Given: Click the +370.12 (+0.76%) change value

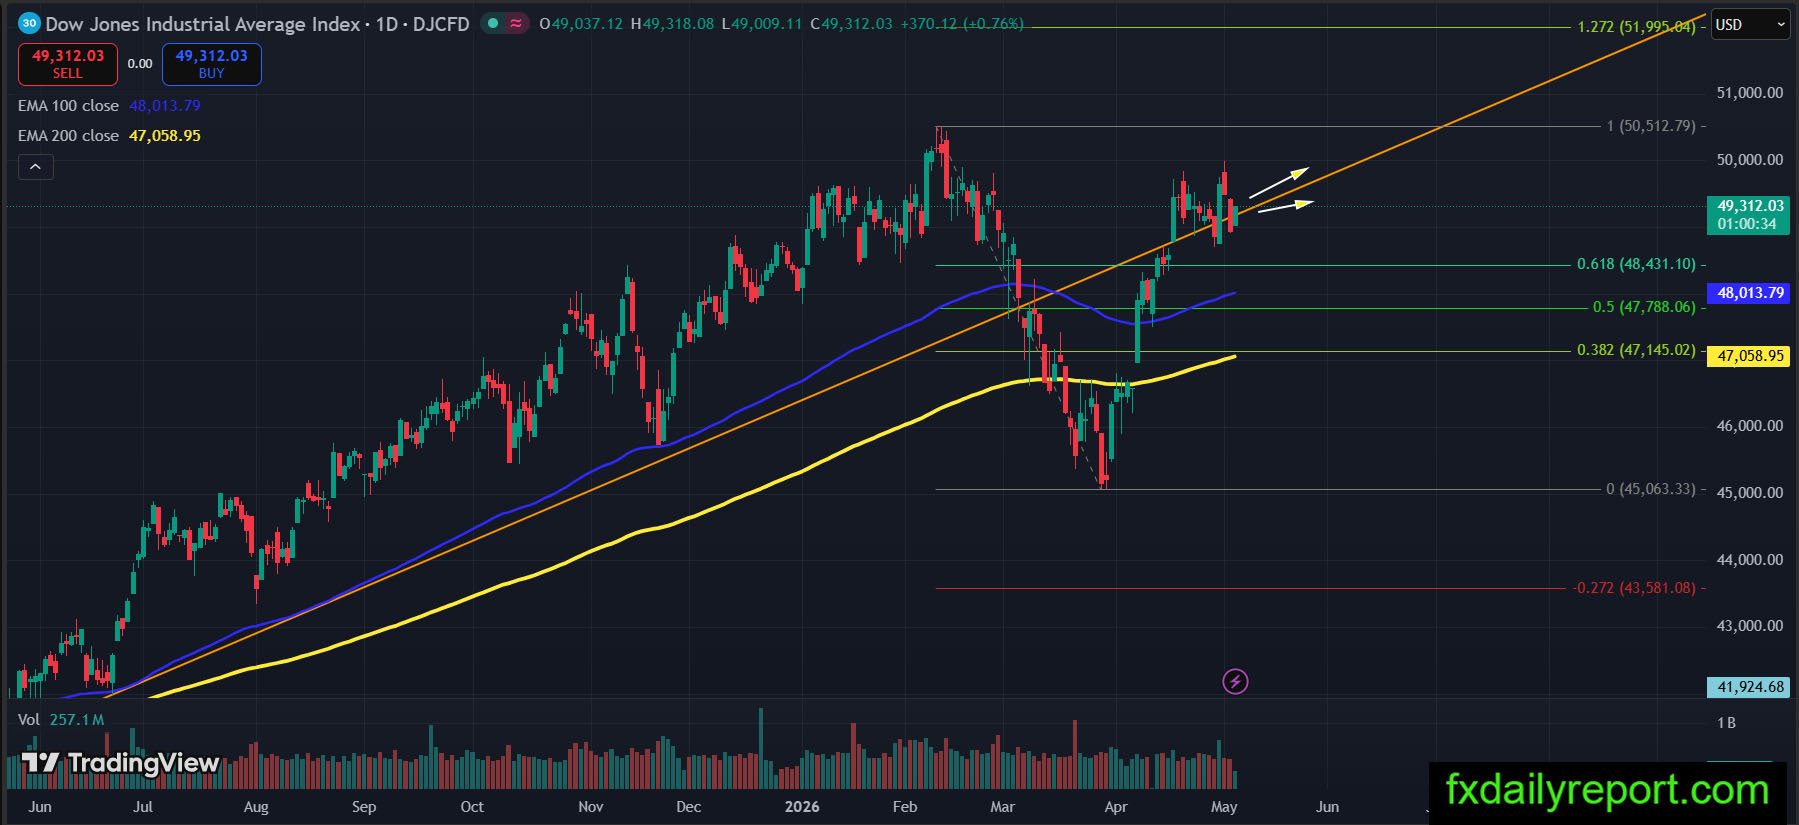Looking at the screenshot, I should pos(962,24).
